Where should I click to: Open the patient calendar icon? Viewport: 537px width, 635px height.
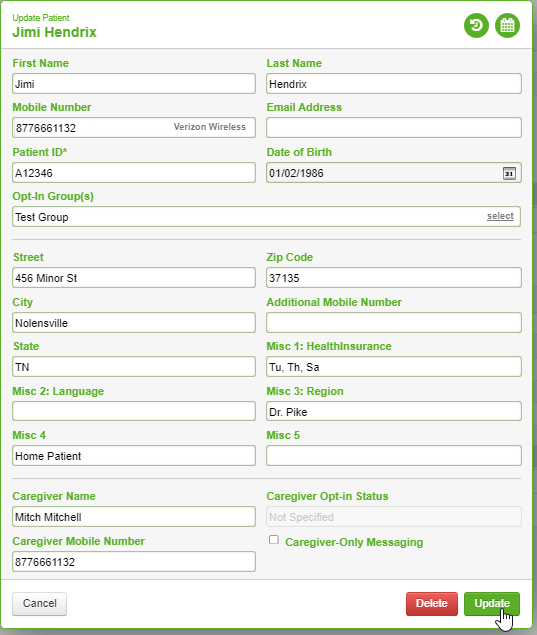point(507,26)
